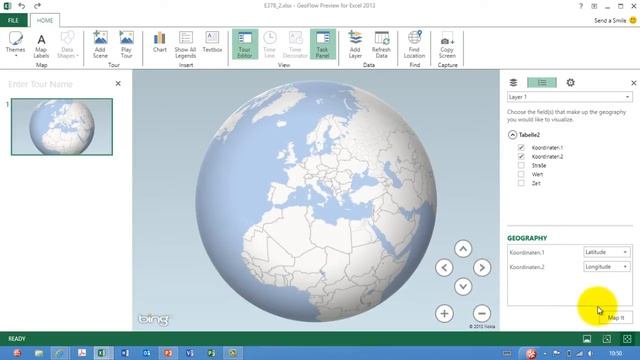Open Outlook from the taskbar
Image resolution: width=640 pixels, height=360 pixels.
pos(147,353)
